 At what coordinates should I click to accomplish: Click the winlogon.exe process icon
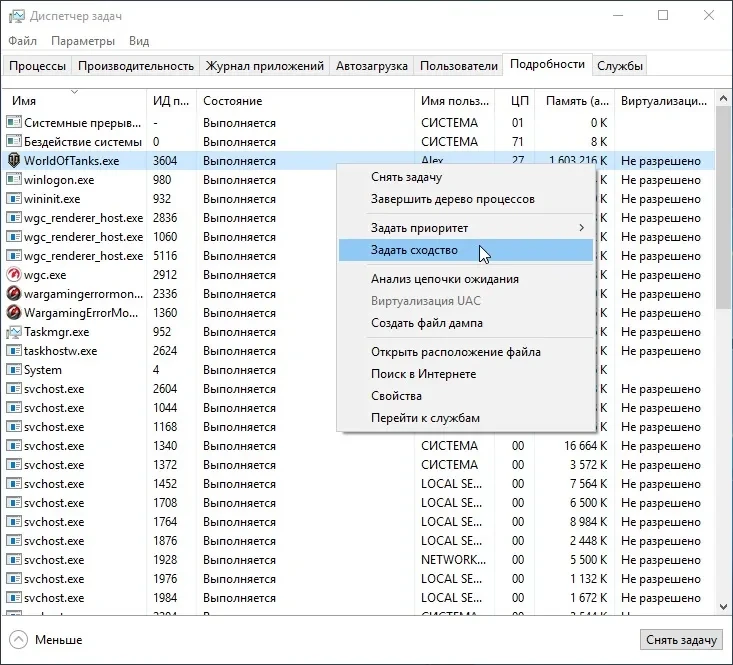point(14,180)
